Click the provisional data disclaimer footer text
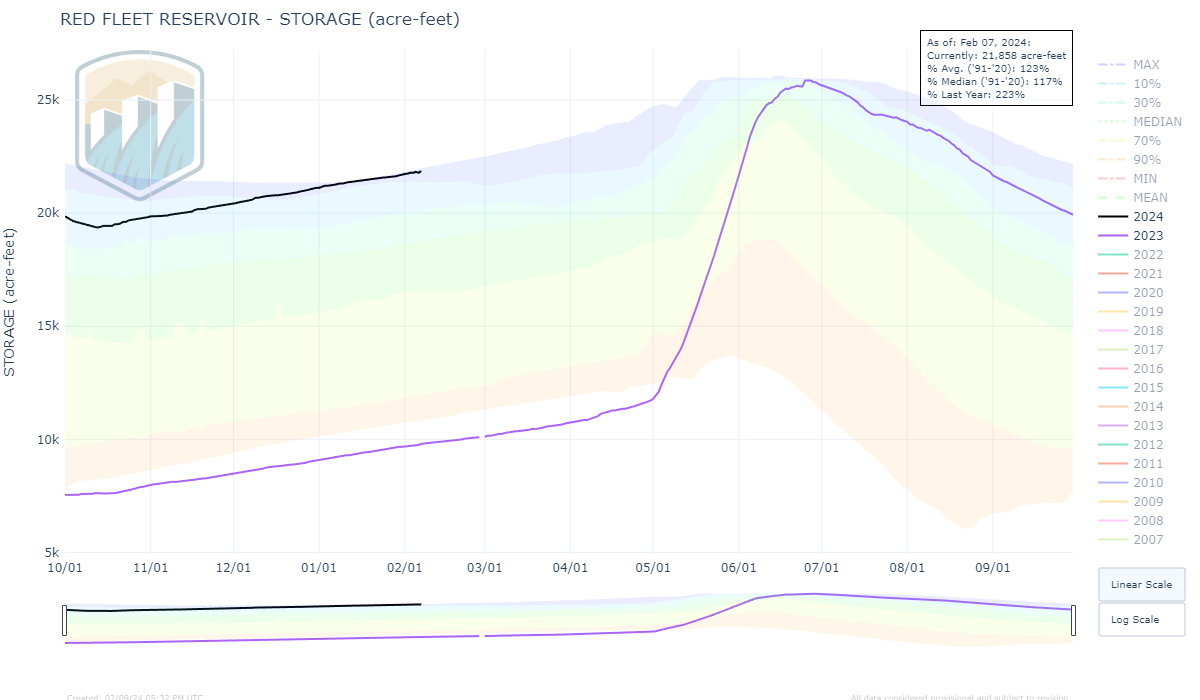This screenshot has width=1200, height=700. pos(959,696)
